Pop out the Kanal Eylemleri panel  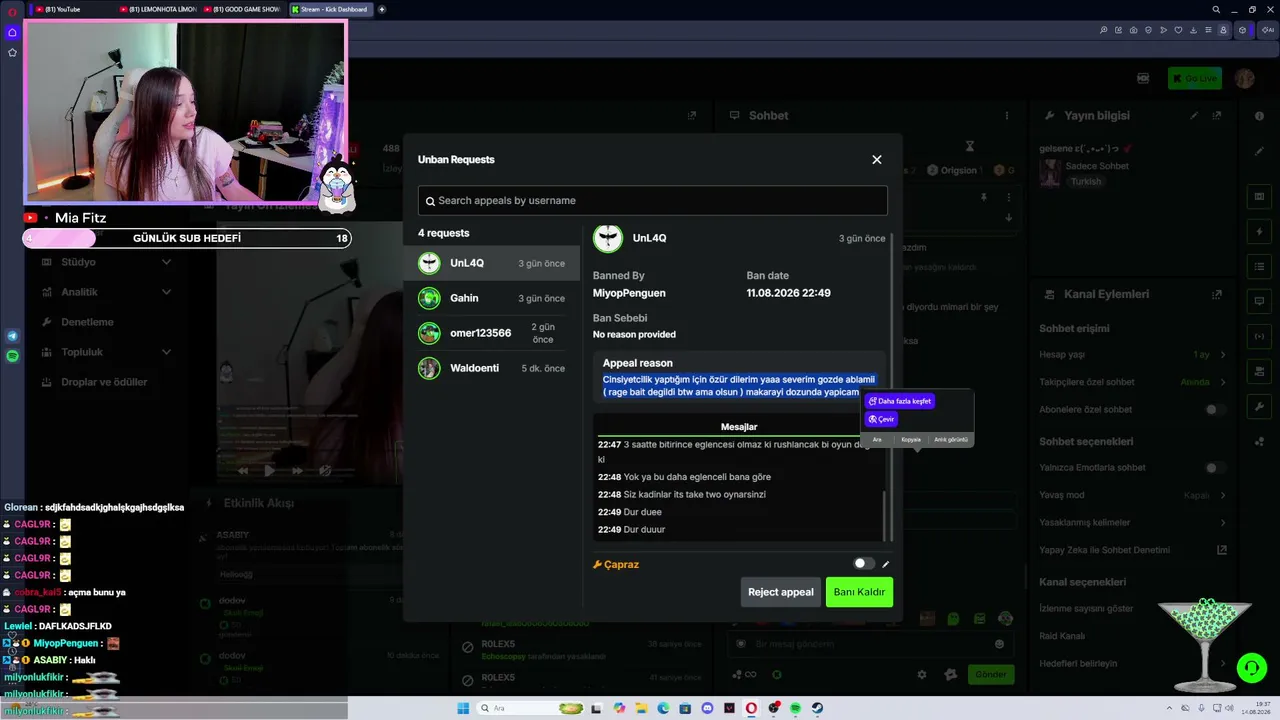pyautogui.click(x=1217, y=295)
